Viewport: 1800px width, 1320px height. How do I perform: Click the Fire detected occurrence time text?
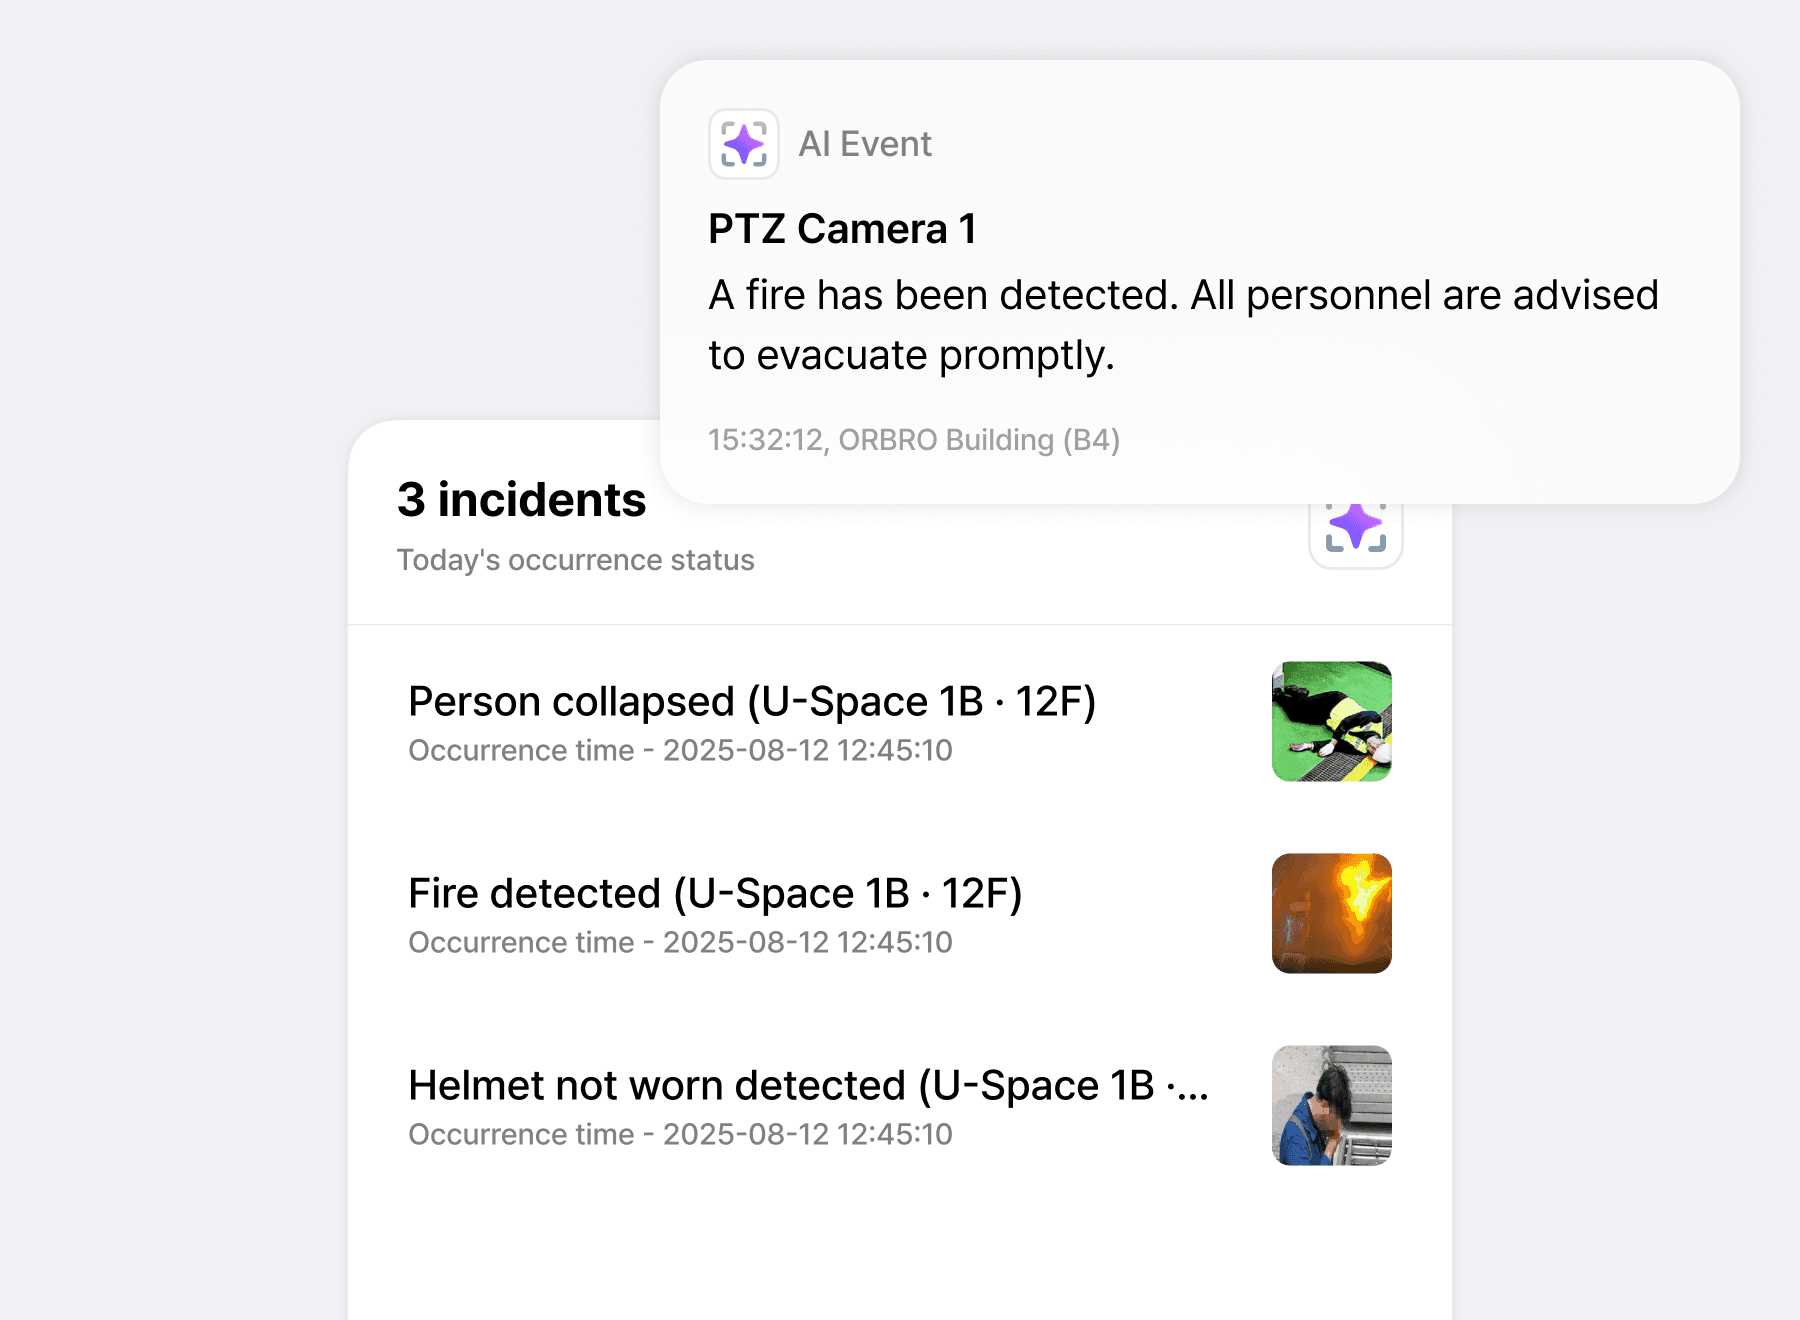click(x=680, y=942)
